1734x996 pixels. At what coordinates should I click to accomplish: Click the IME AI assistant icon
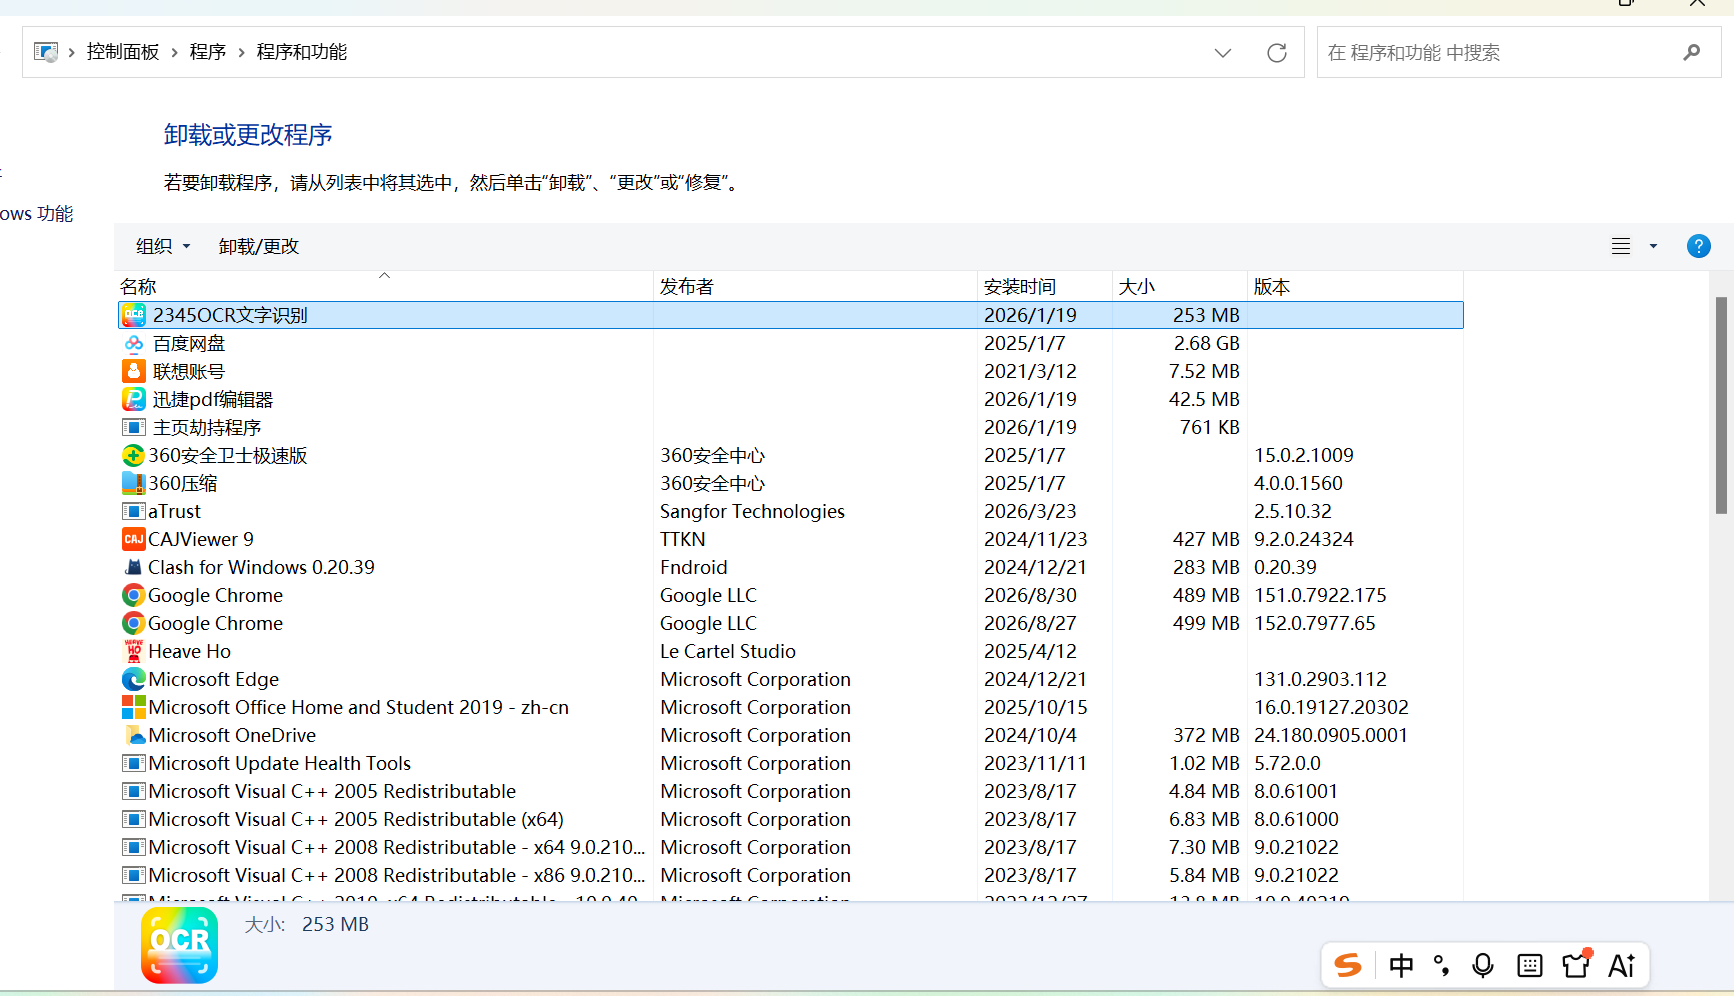[1621, 965]
